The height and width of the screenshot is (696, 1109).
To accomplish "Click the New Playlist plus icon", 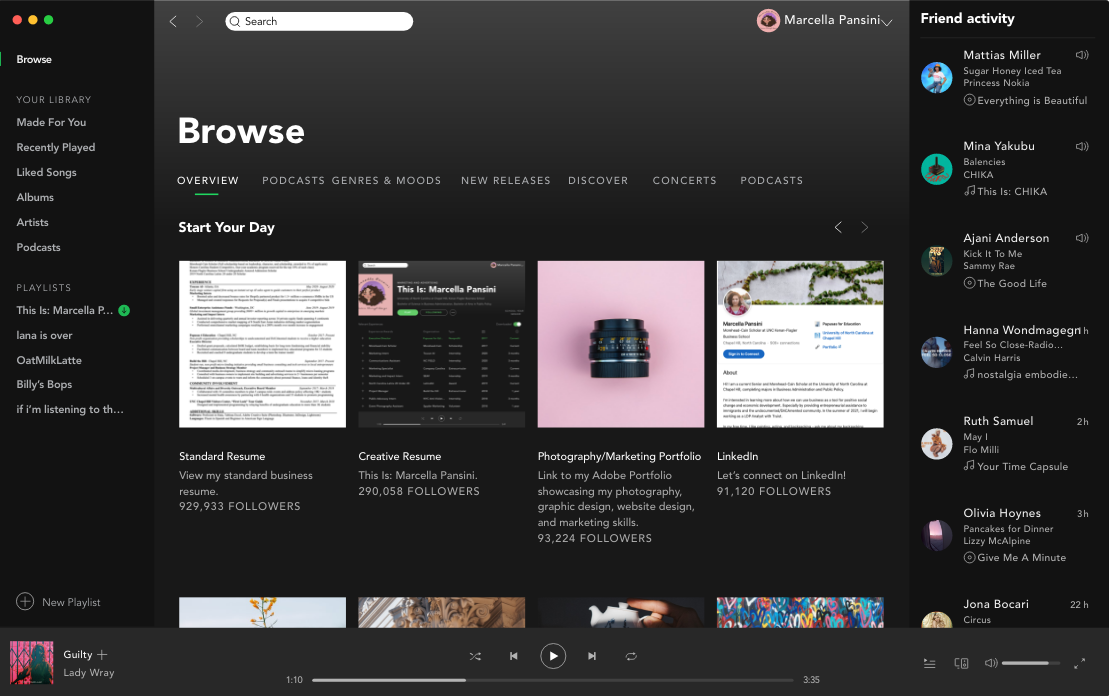I will 25,601.
